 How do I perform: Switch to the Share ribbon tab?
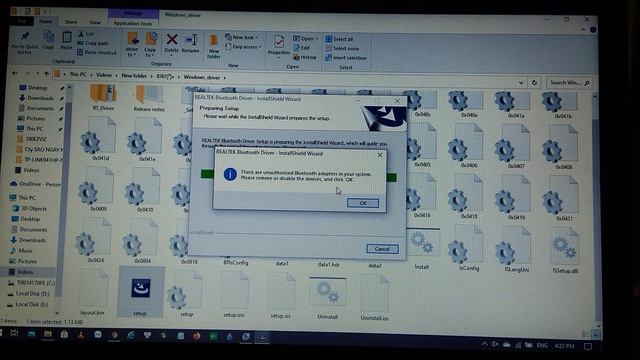(71, 22)
